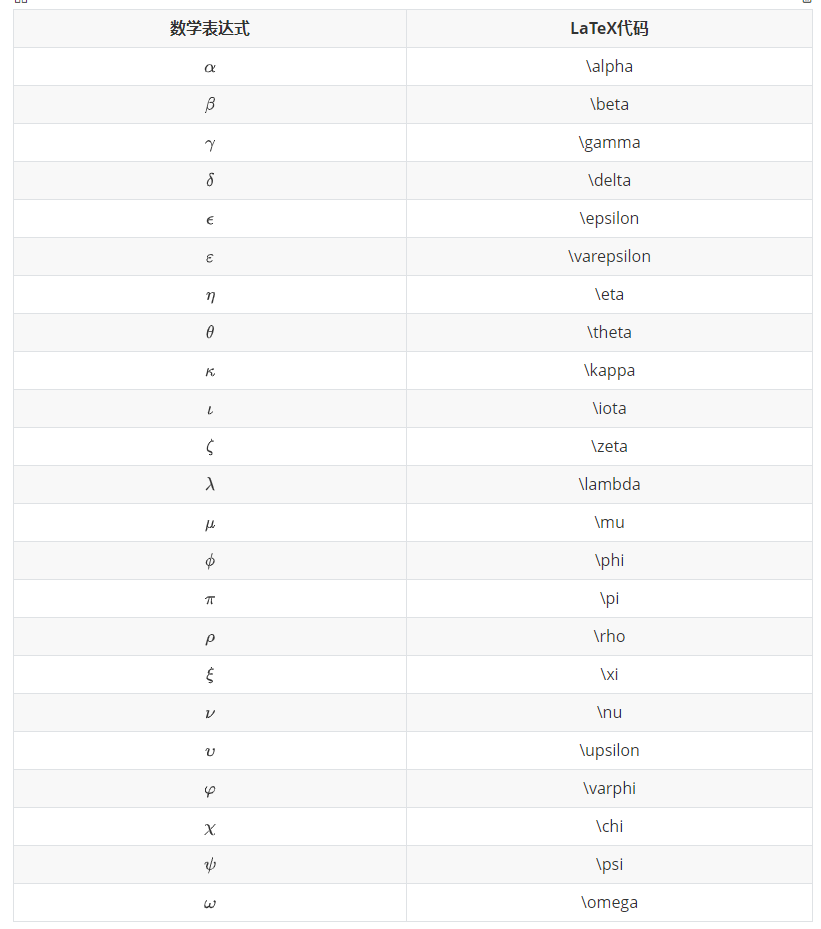Screen dimensions: 821x929
Task: Select the pi symbol π
Action: [x=210, y=599]
